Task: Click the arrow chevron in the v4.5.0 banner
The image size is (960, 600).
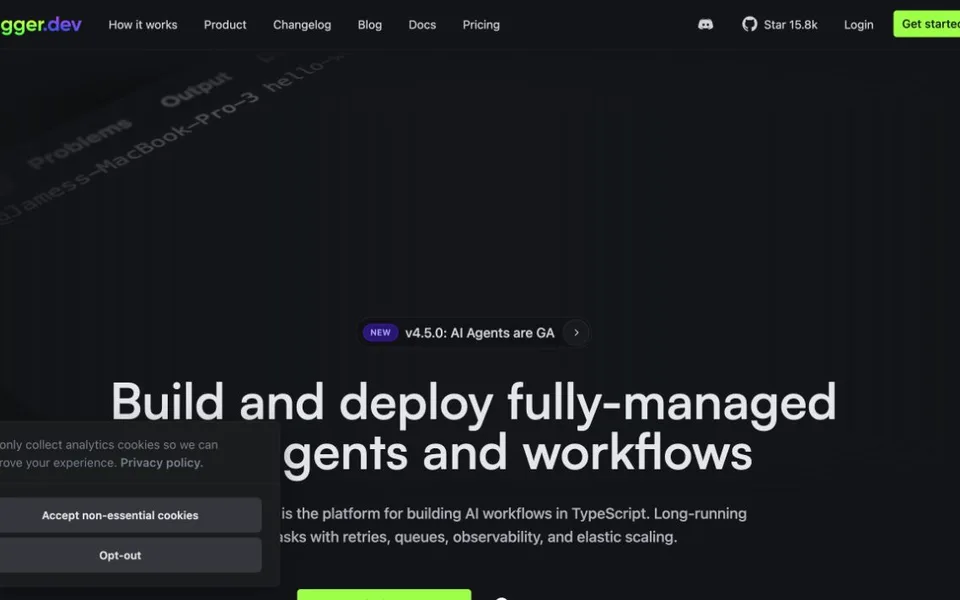Action: pyautogui.click(x=576, y=332)
